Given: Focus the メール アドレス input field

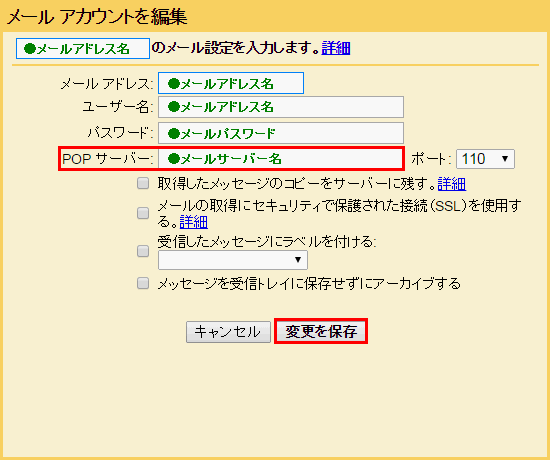Looking at the screenshot, I should [231, 83].
